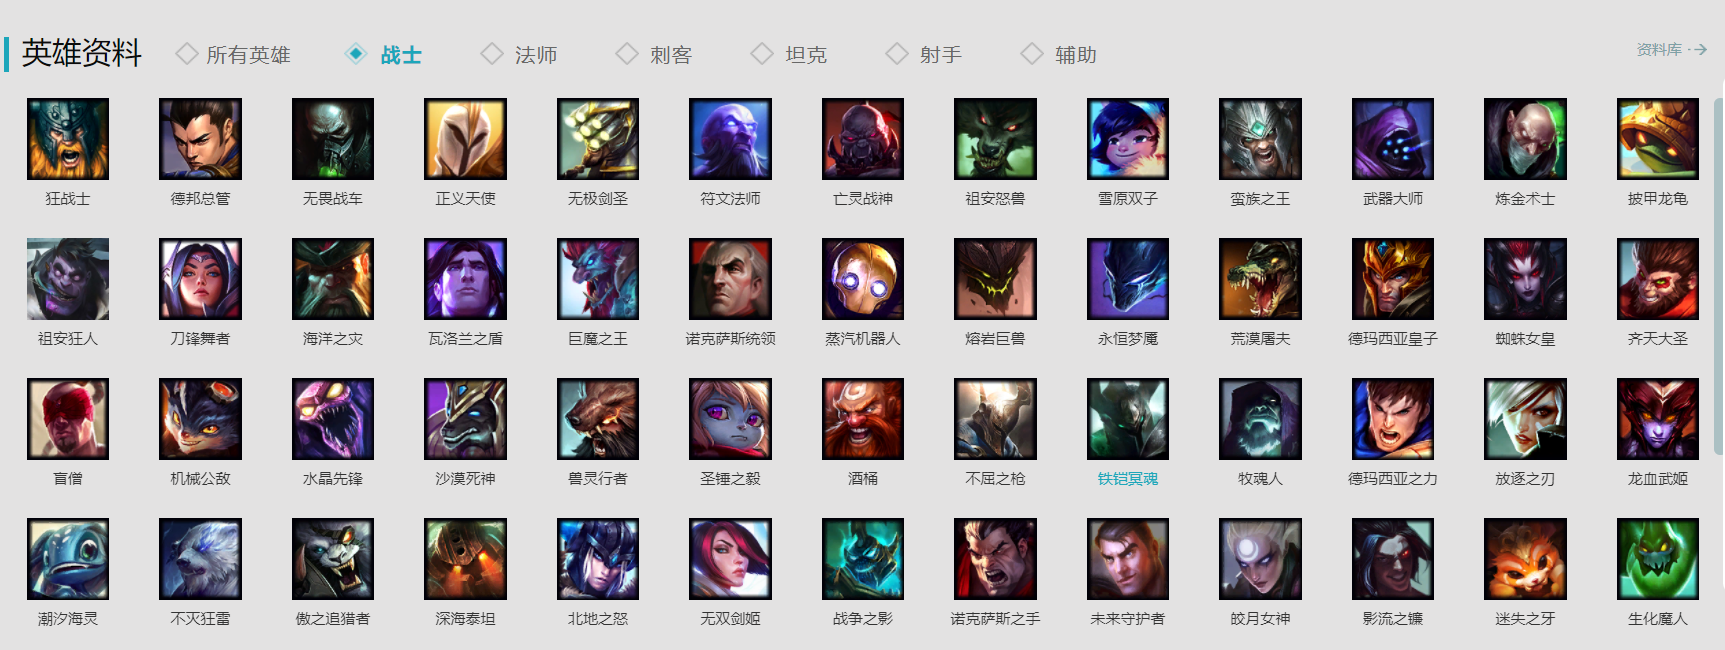Viewport: 1725px width, 650px height.
Task: Open the 潮汐海灵 hero icon
Action: point(68,559)
